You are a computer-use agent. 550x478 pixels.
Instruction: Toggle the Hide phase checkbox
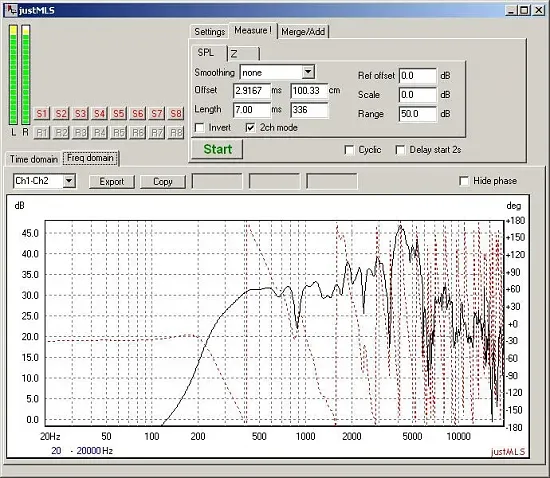tap(464, 181)
